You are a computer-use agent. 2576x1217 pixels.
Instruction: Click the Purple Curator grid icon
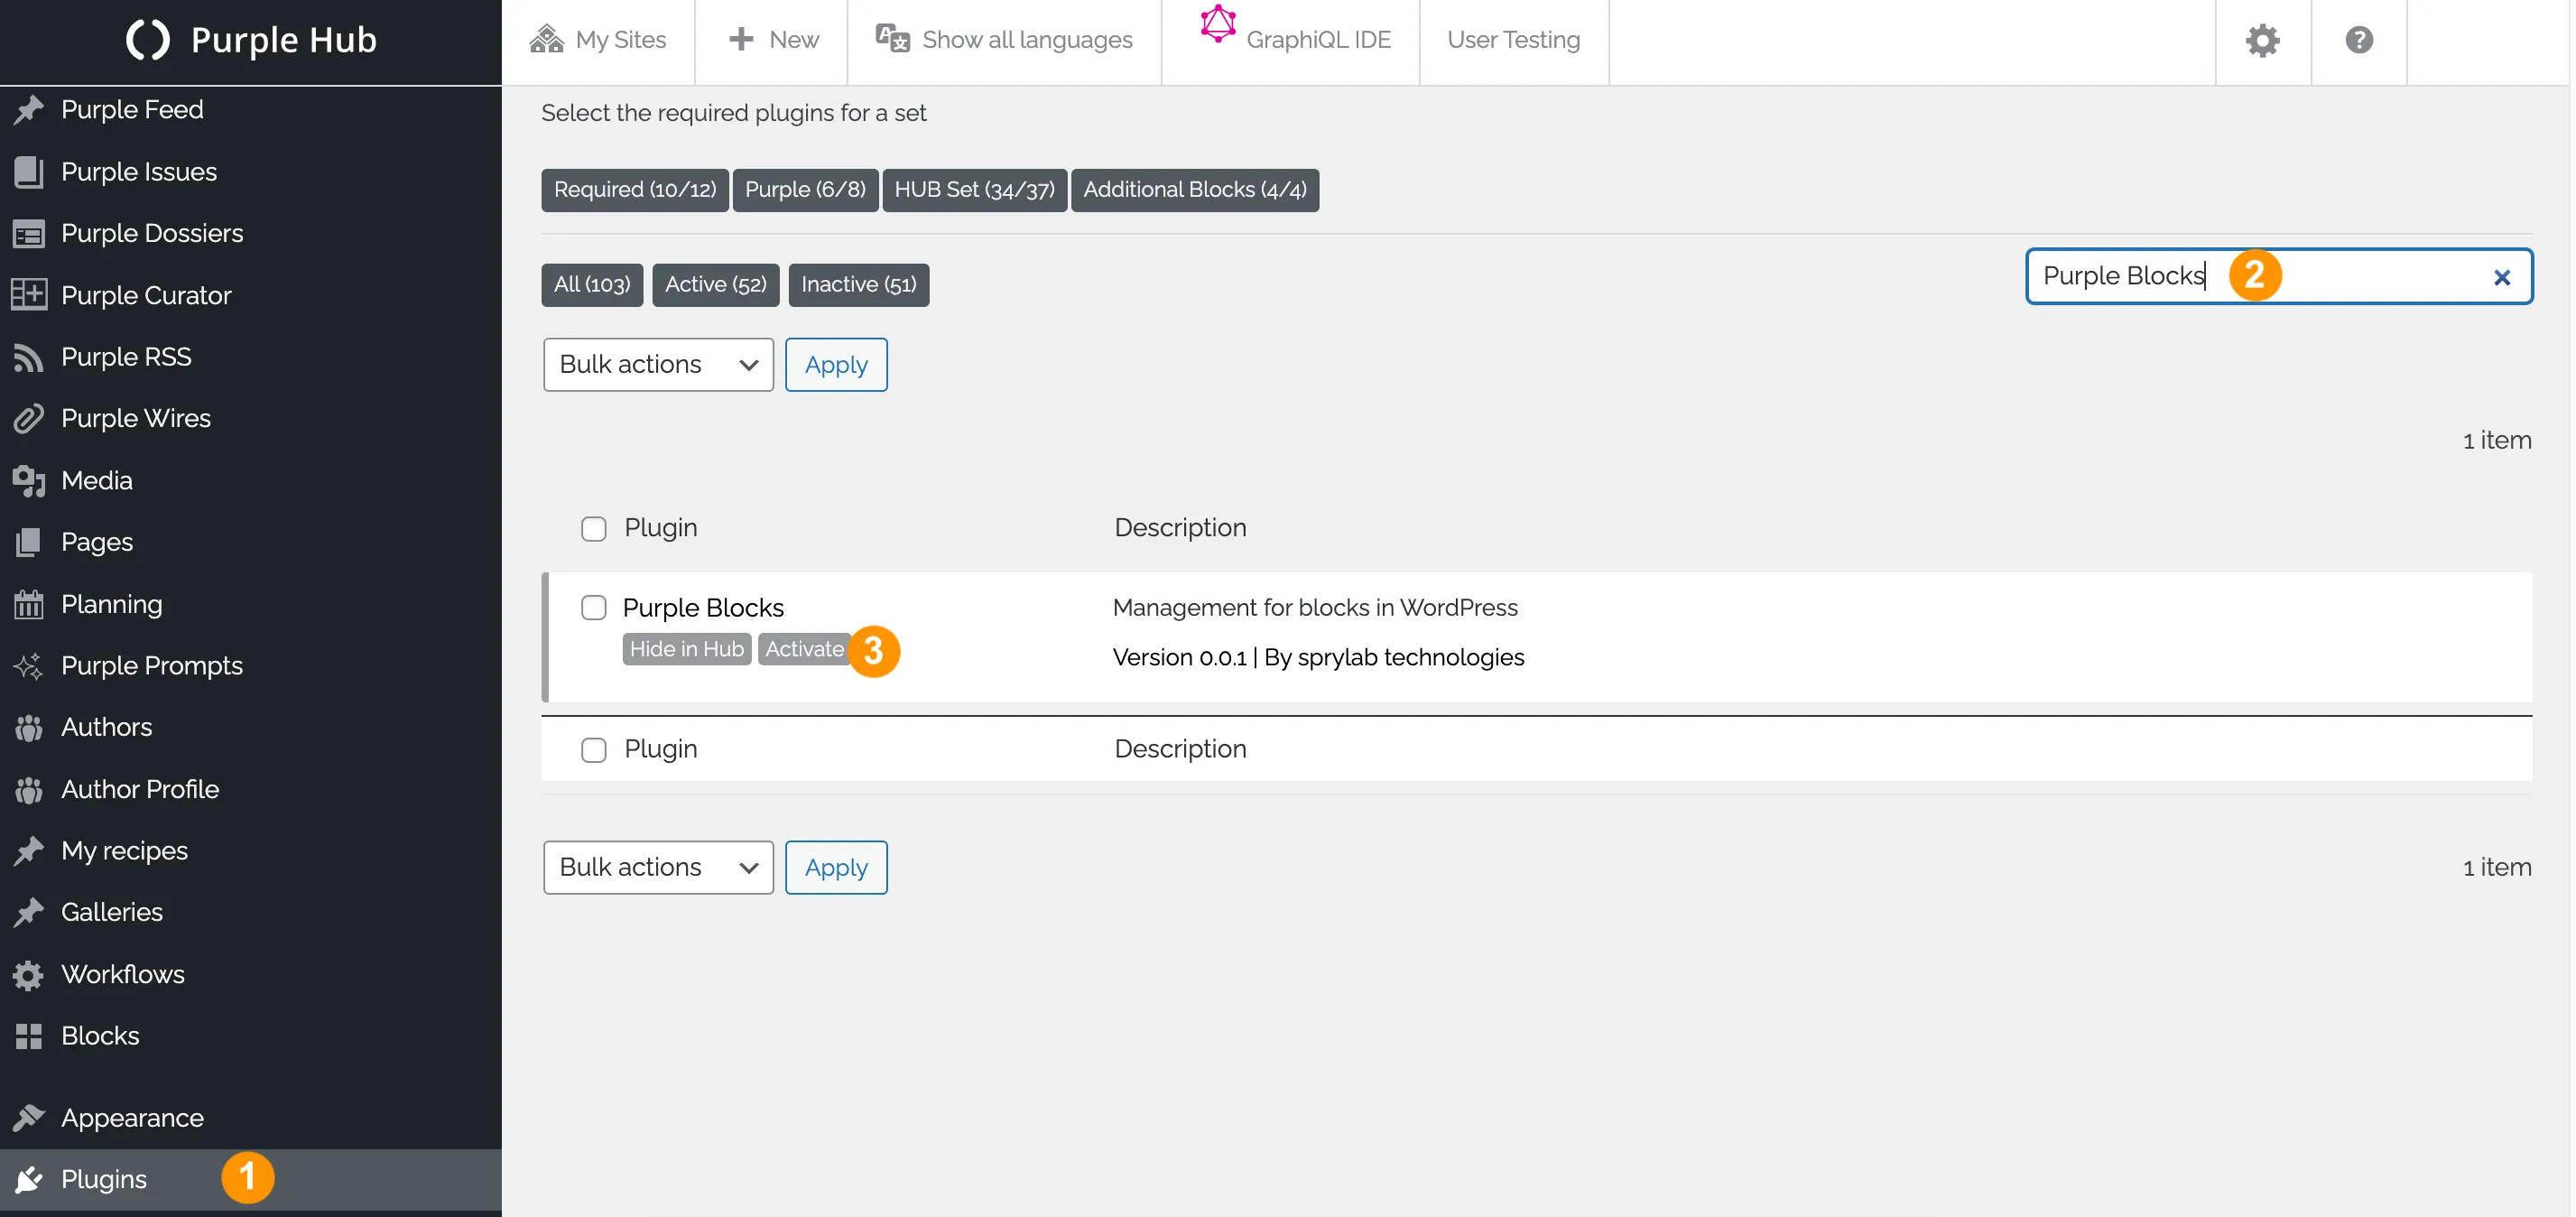(29, 295)
